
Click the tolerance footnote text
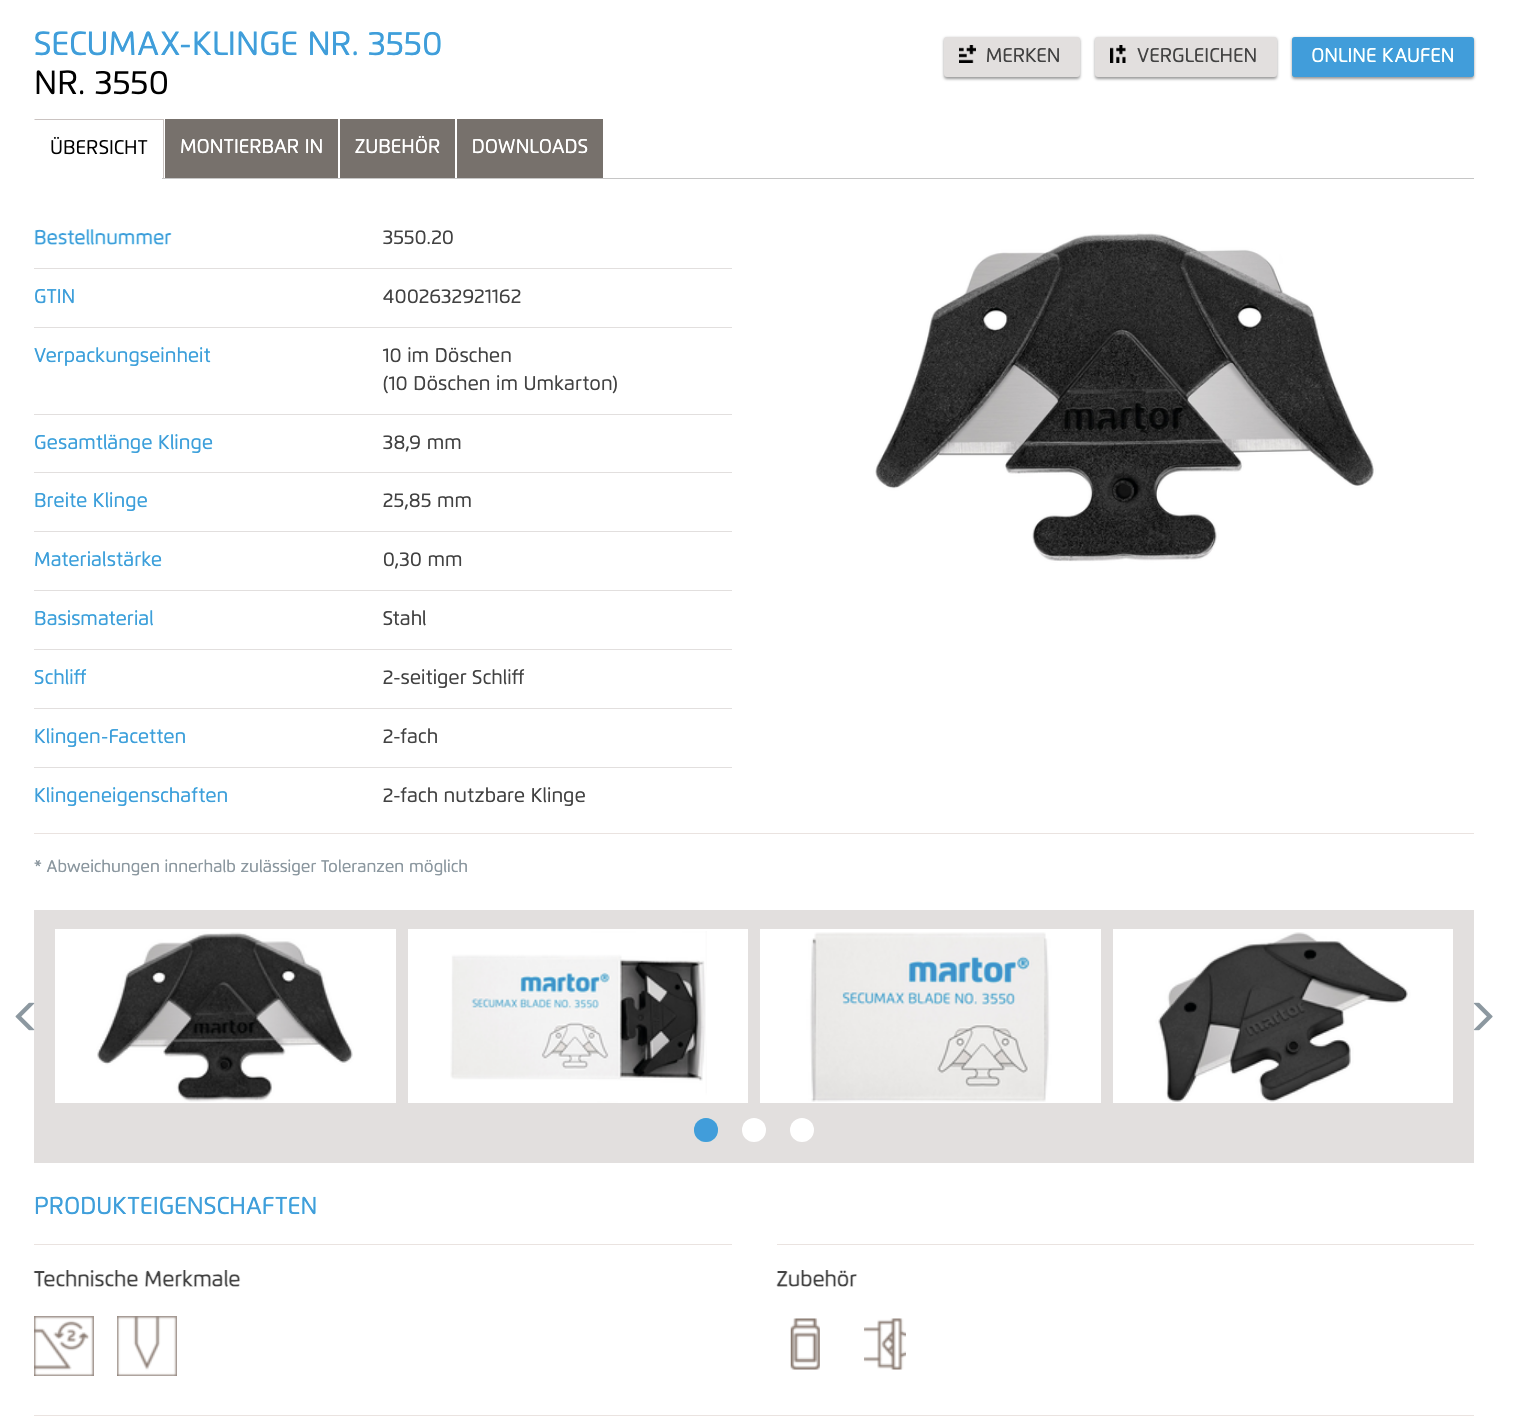pyautogui.click(x=251, y=866)
